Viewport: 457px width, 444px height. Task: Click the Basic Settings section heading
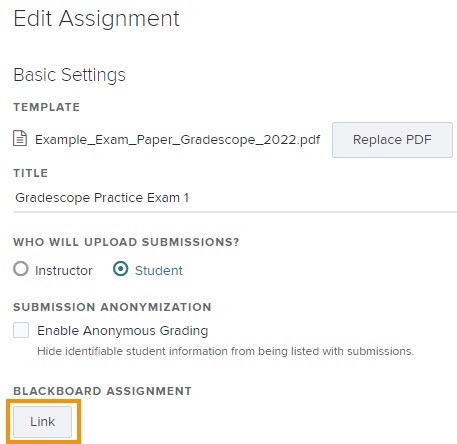tap(69, 75)
